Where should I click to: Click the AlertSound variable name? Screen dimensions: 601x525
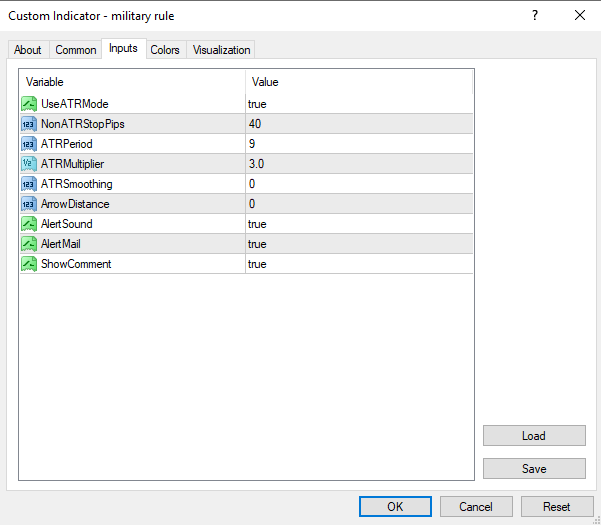click(x=67, y=224)
